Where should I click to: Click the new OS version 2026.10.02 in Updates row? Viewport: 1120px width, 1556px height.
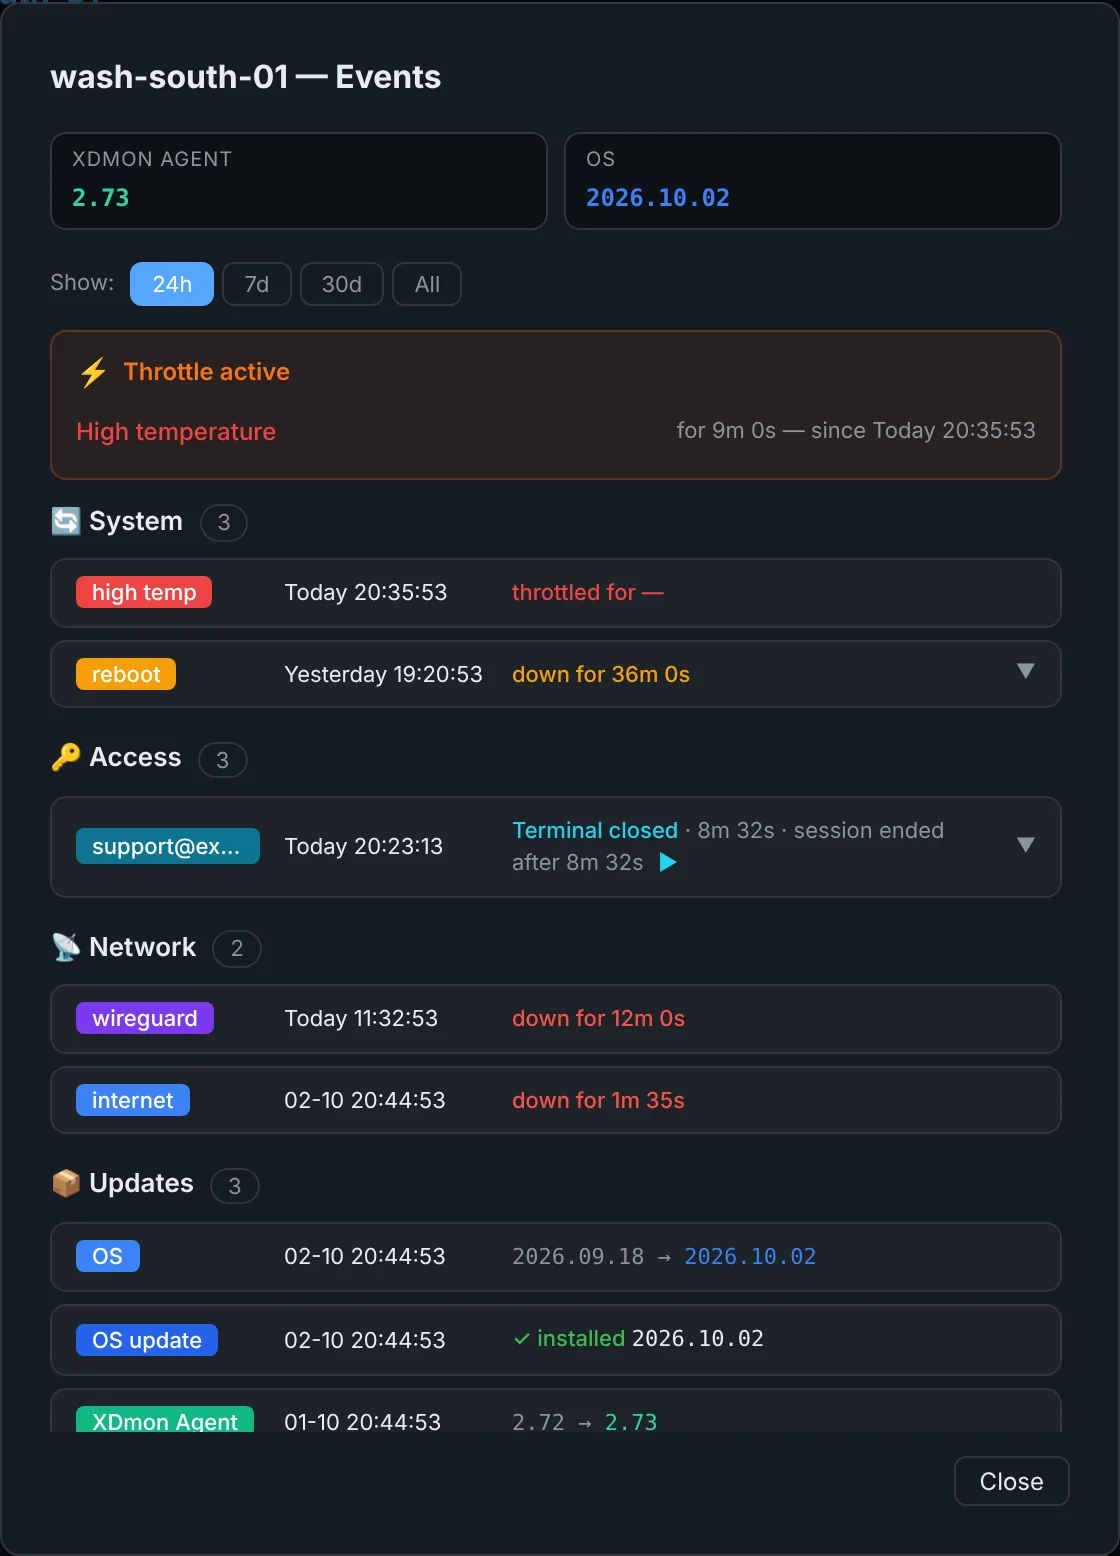click(x=750, y=1256)
